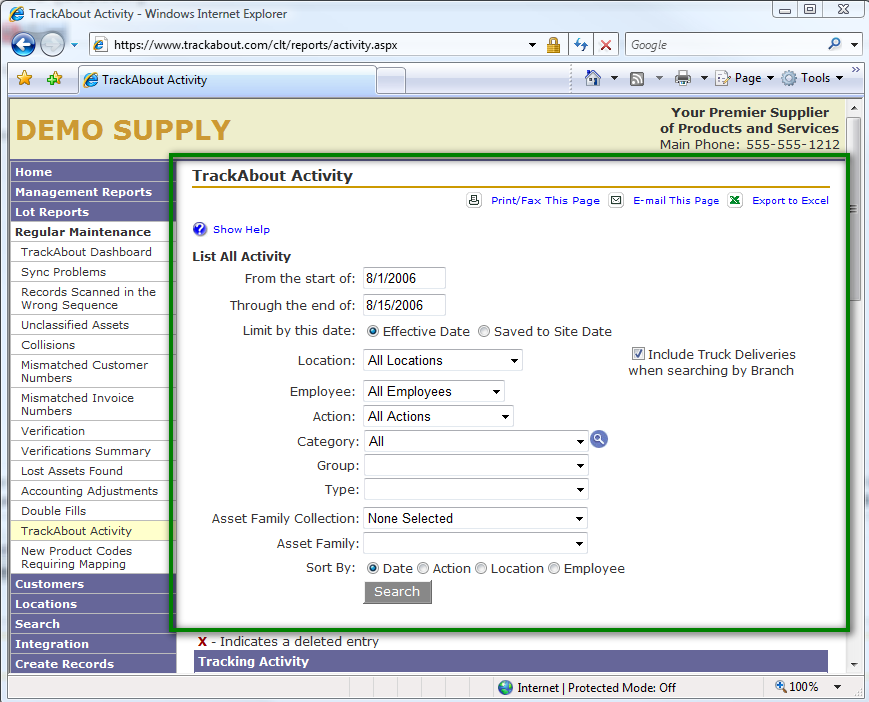This screenshot has height=702, width=869.
Task: Click the blue Show Help question icon
Action: pos(200,229)
